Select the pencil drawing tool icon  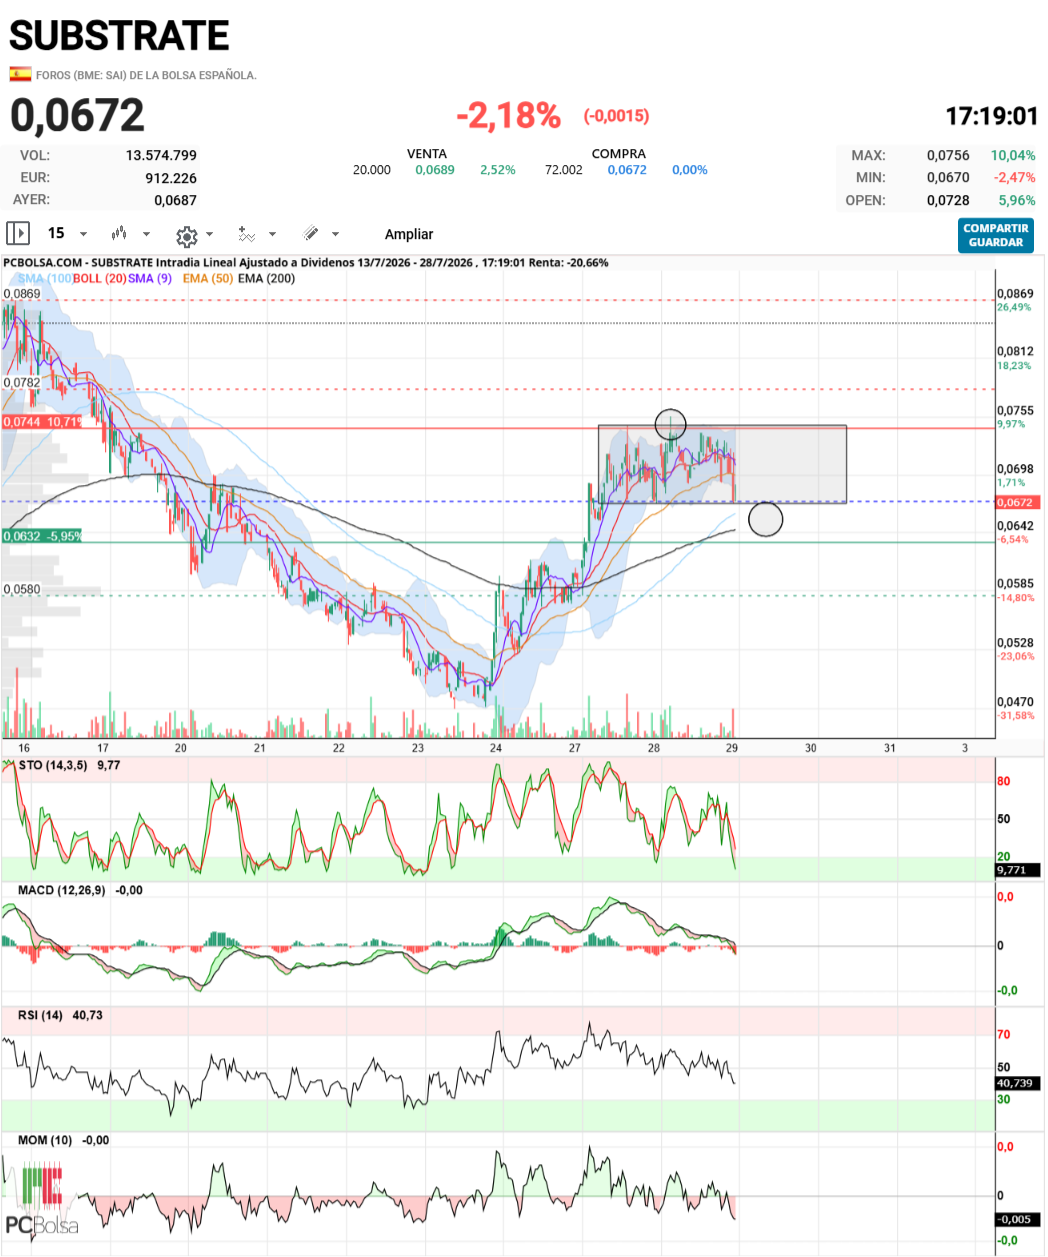(x=311, y=233)
